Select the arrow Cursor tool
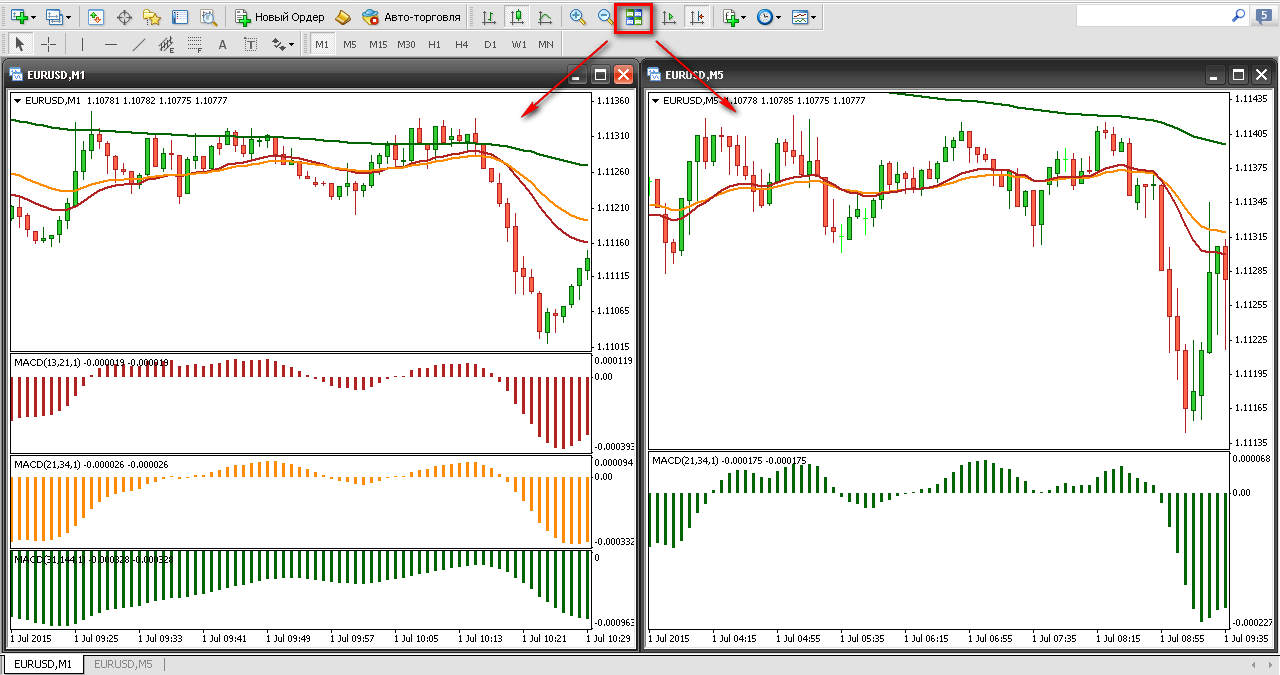The width and height of the screenshot is (1280, 675). point(20,44)
